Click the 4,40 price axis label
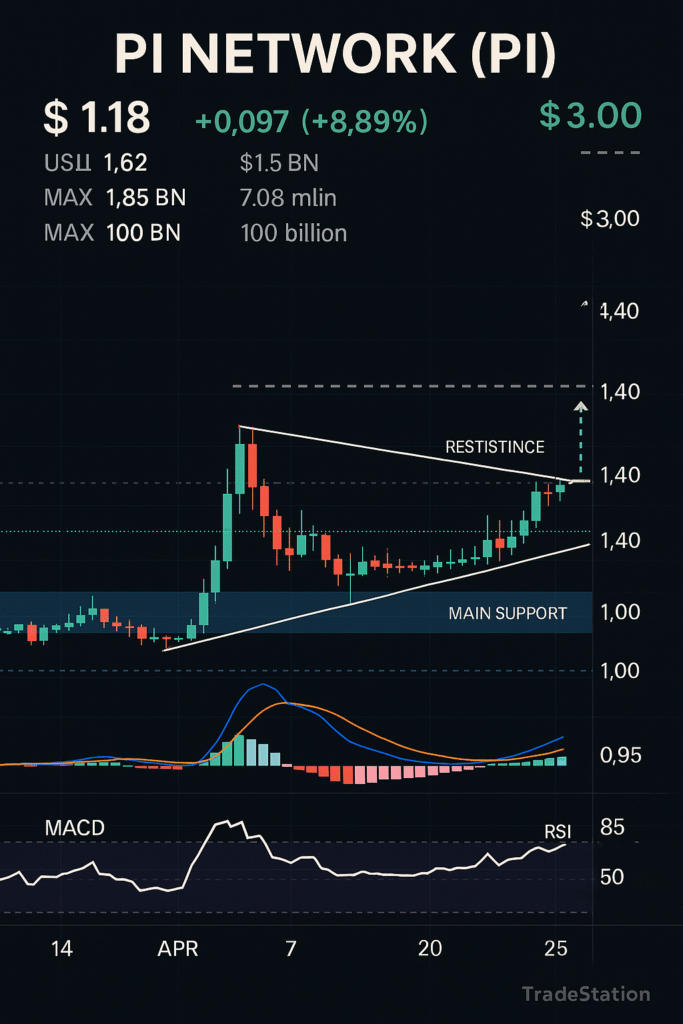Screen dimensions: 683x1024 coord(620,312)
